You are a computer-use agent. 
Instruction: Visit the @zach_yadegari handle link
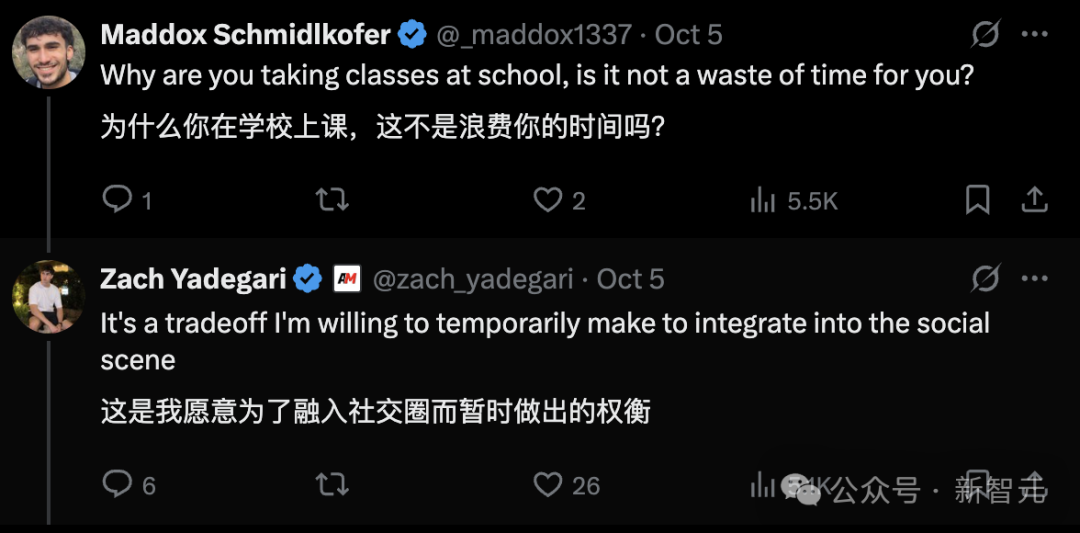coord(473,279)
